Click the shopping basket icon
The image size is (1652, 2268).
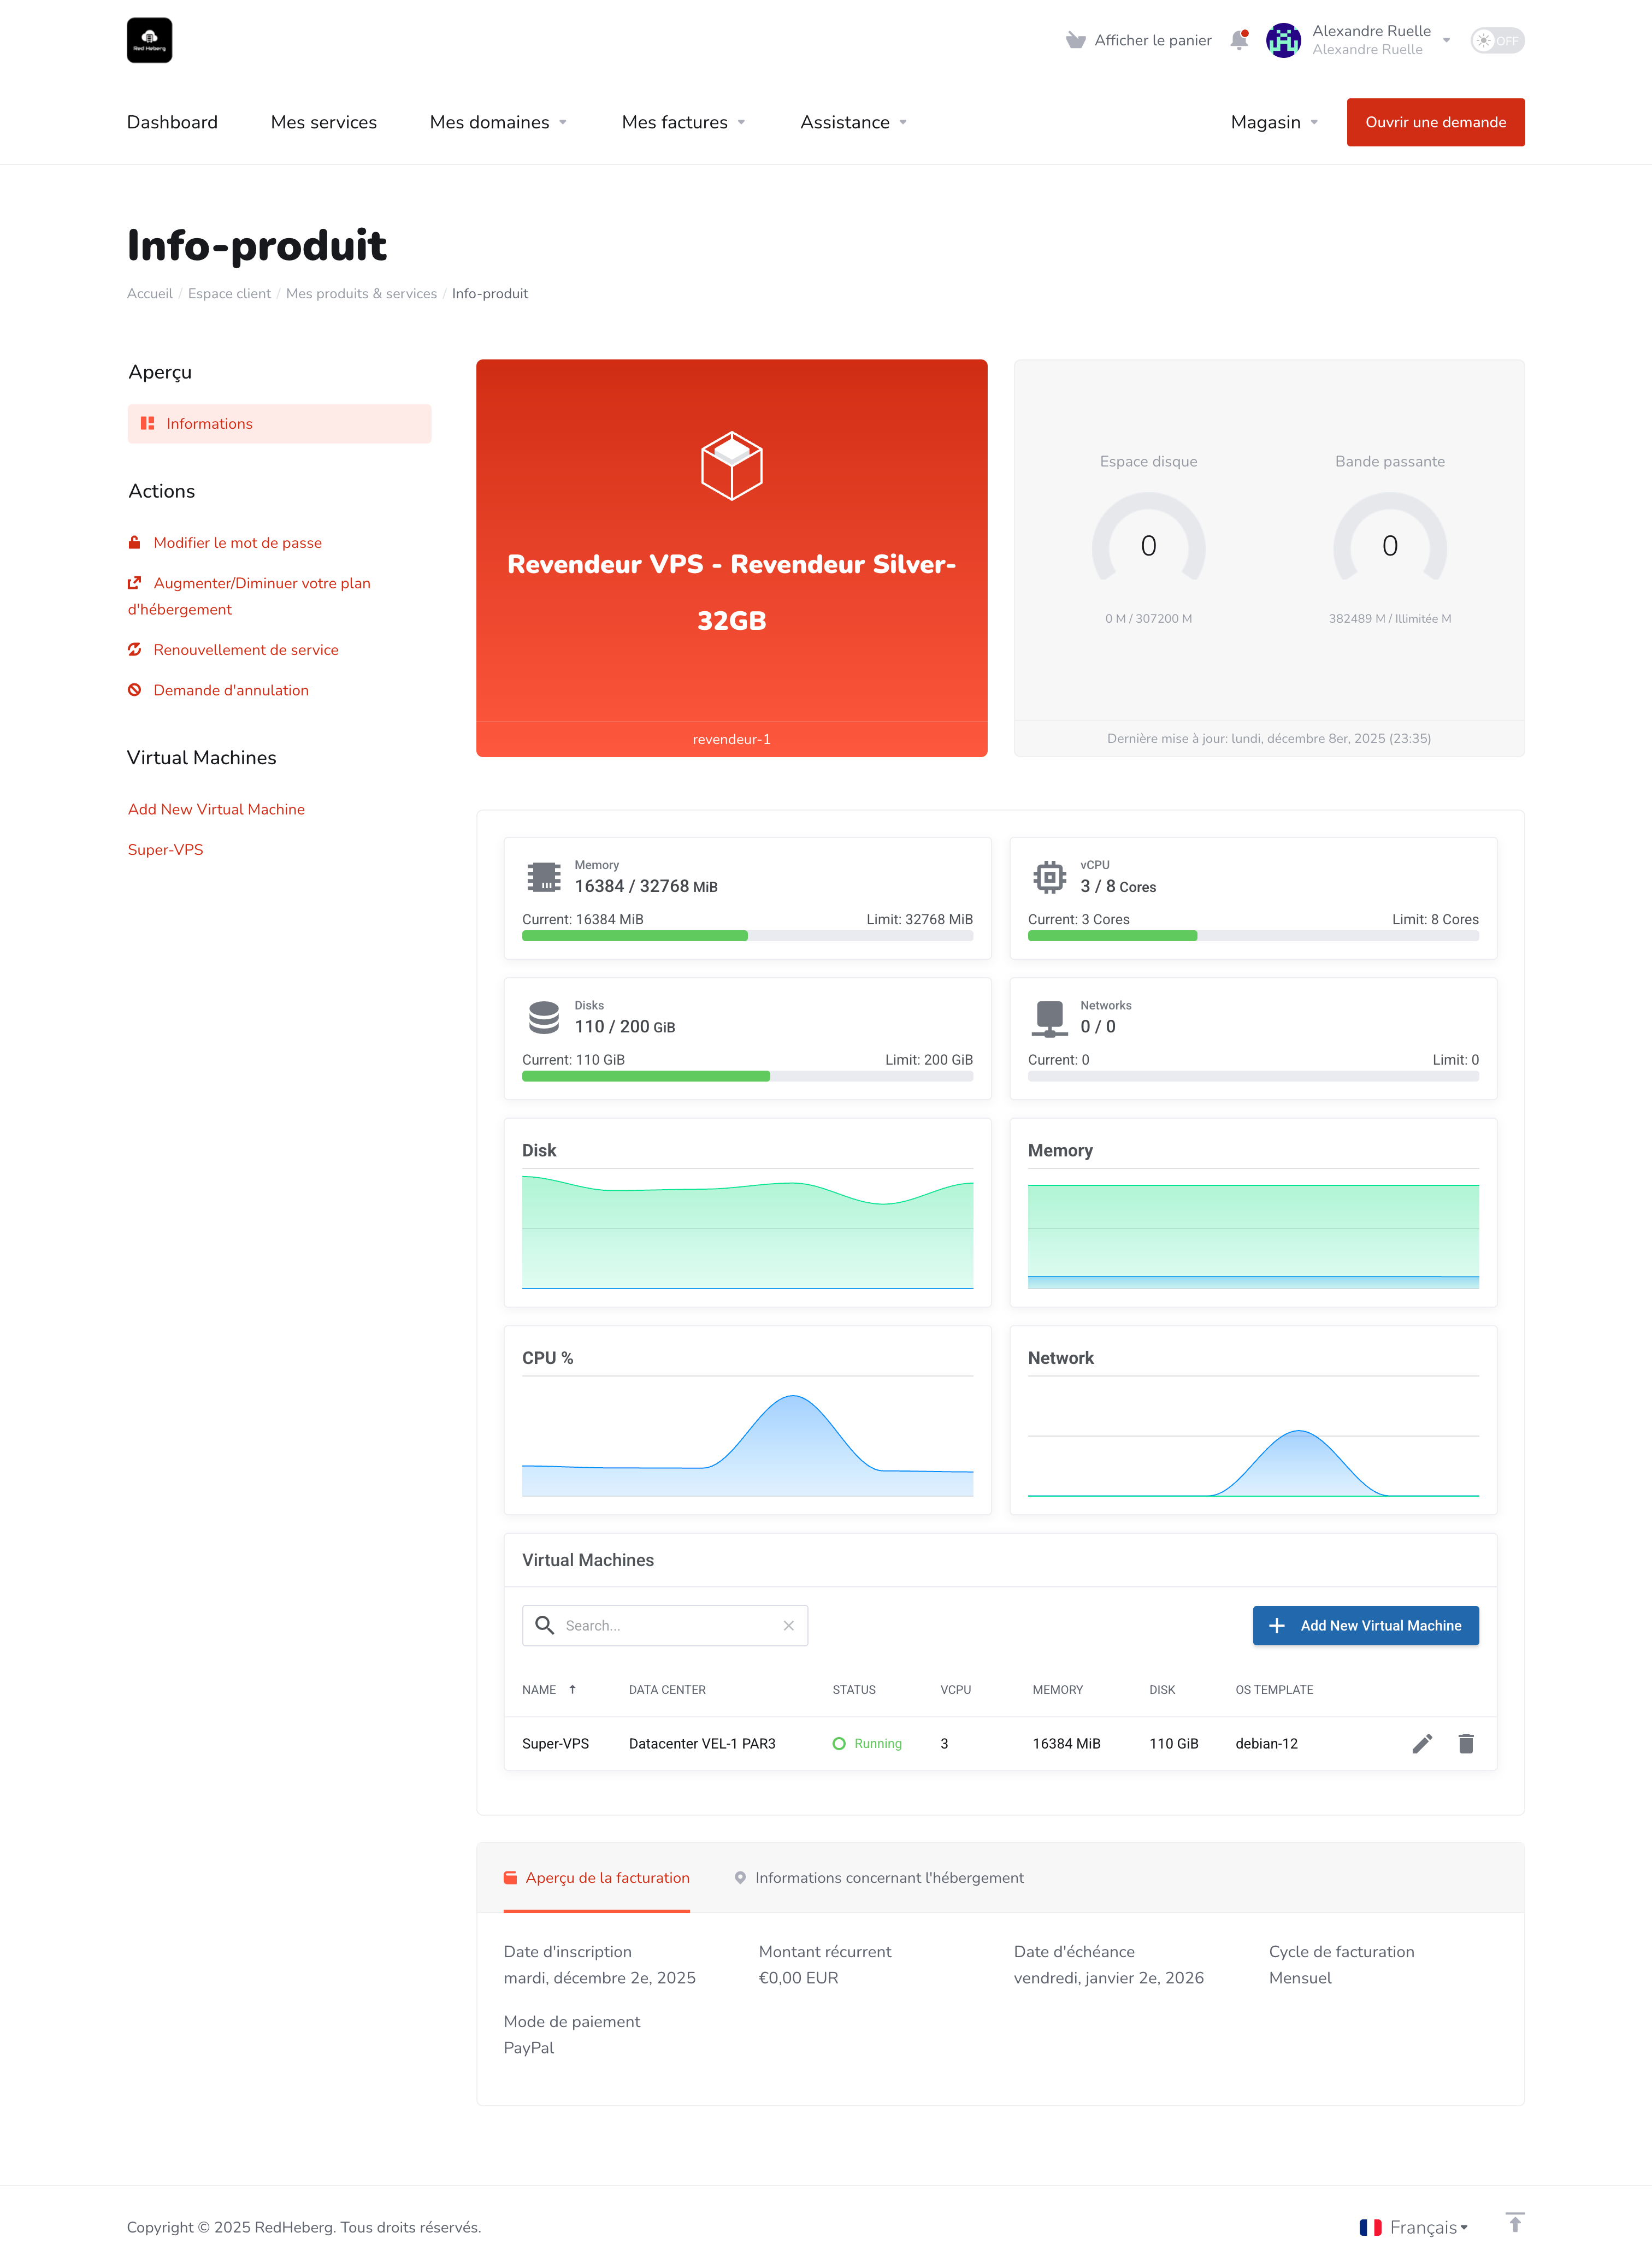pyautogui.click(x=1076, y=40)
